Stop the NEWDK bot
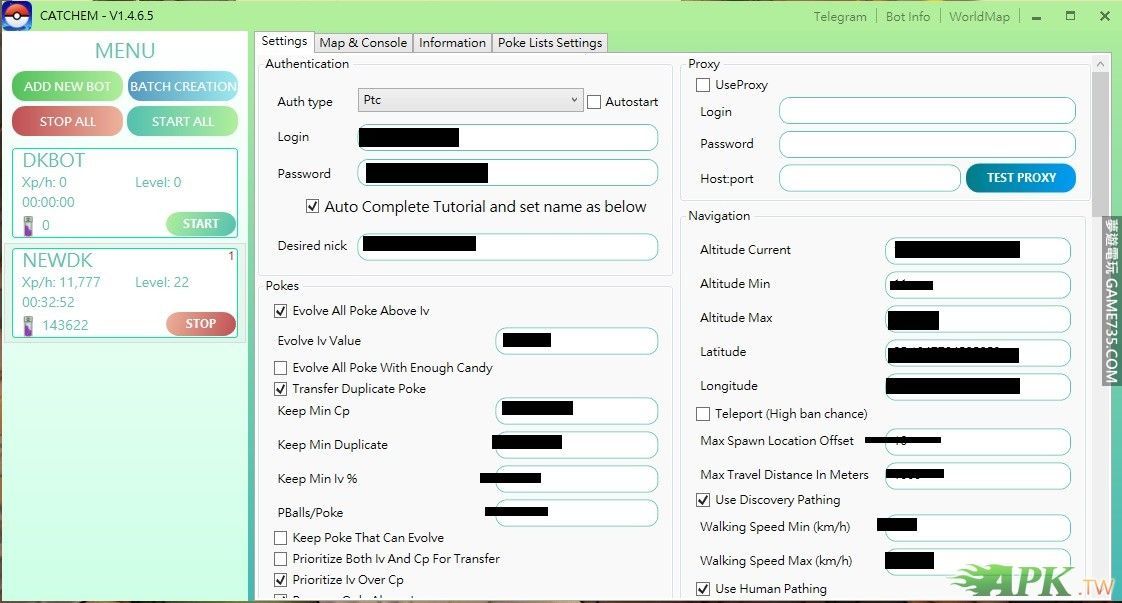The image size is (1122, 603). (200, 324)
